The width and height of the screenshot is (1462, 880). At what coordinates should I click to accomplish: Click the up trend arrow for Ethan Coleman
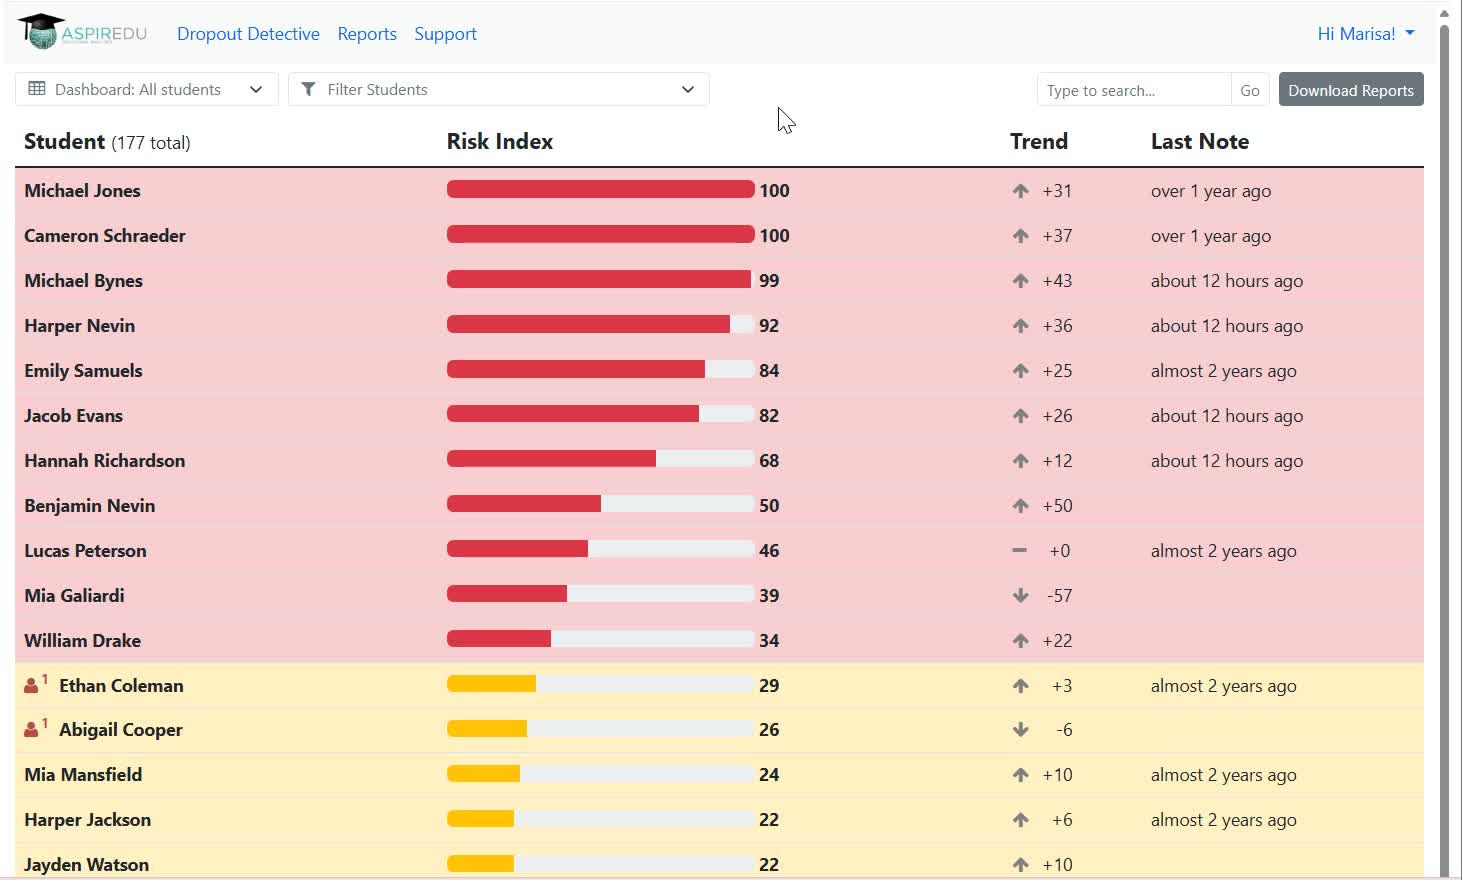pos(1020,685)
